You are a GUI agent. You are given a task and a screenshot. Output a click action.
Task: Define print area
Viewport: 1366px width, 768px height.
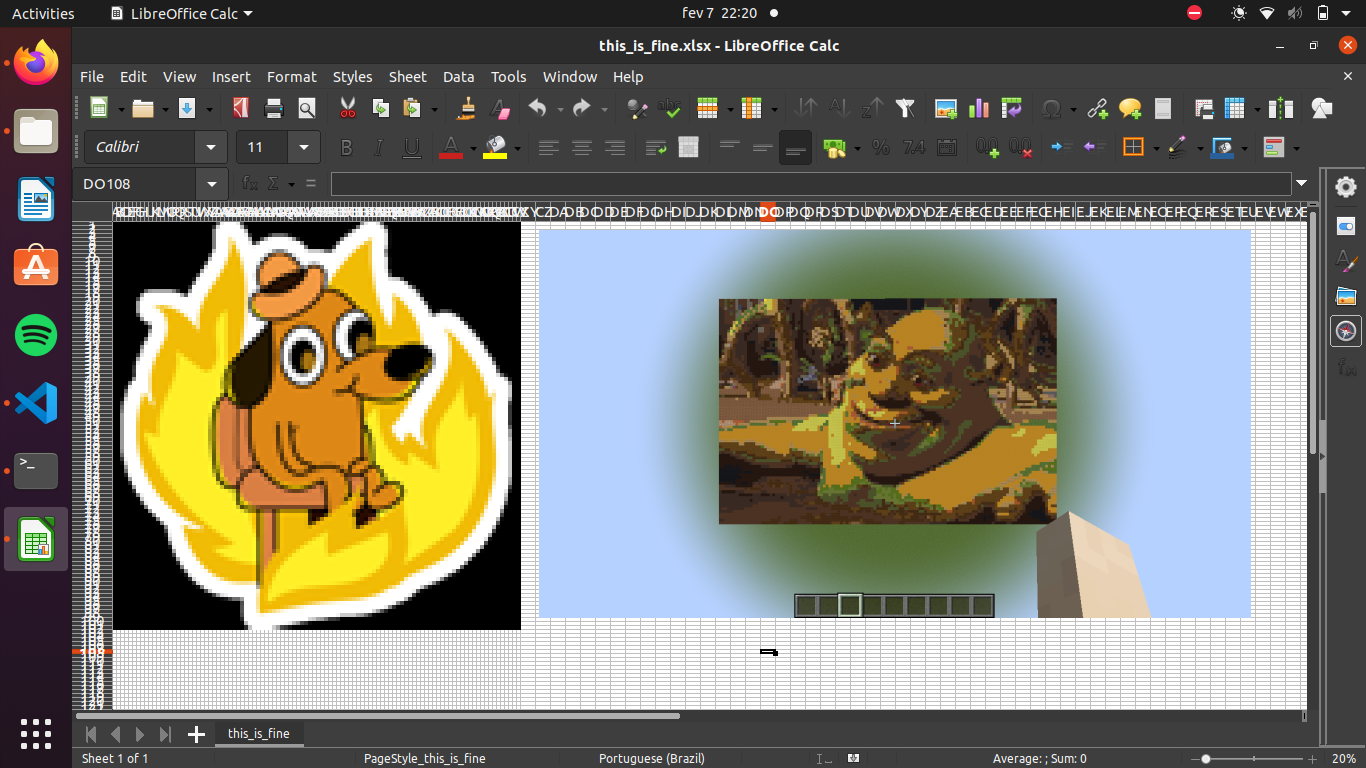click(x=1204, y=108)
